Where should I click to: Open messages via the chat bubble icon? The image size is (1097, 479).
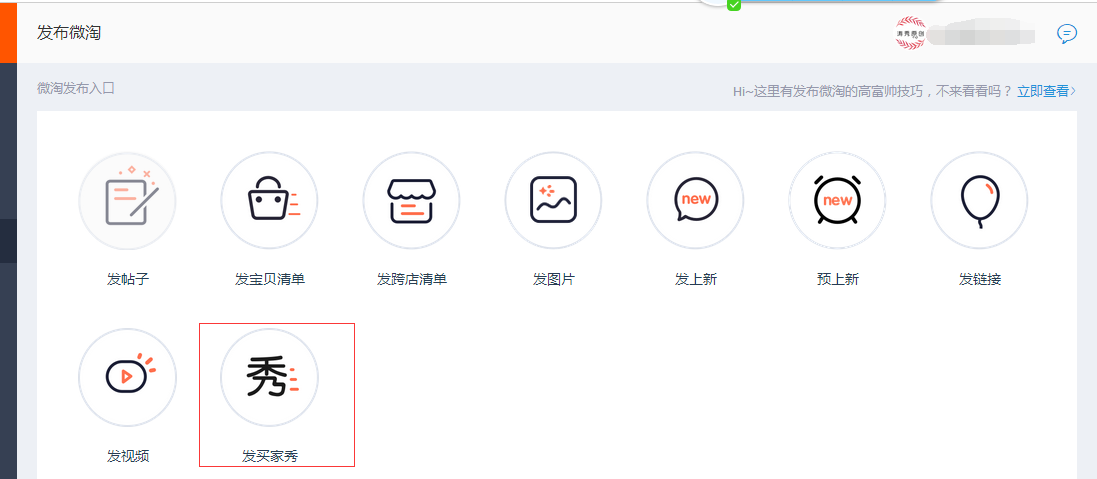point(1067,34)
